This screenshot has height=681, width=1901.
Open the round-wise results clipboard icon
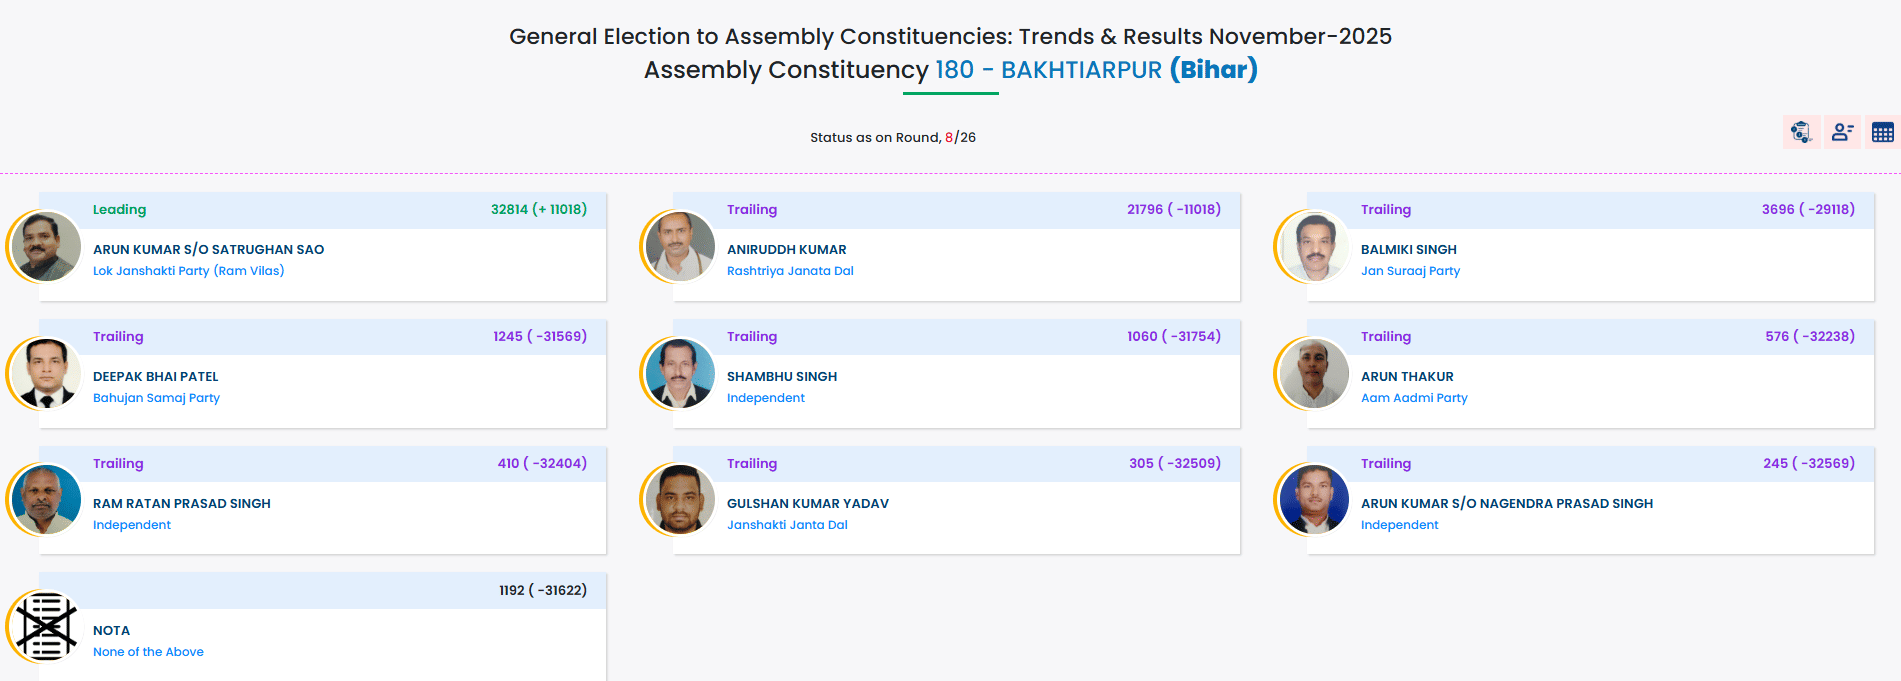(x=1801, y=132)
